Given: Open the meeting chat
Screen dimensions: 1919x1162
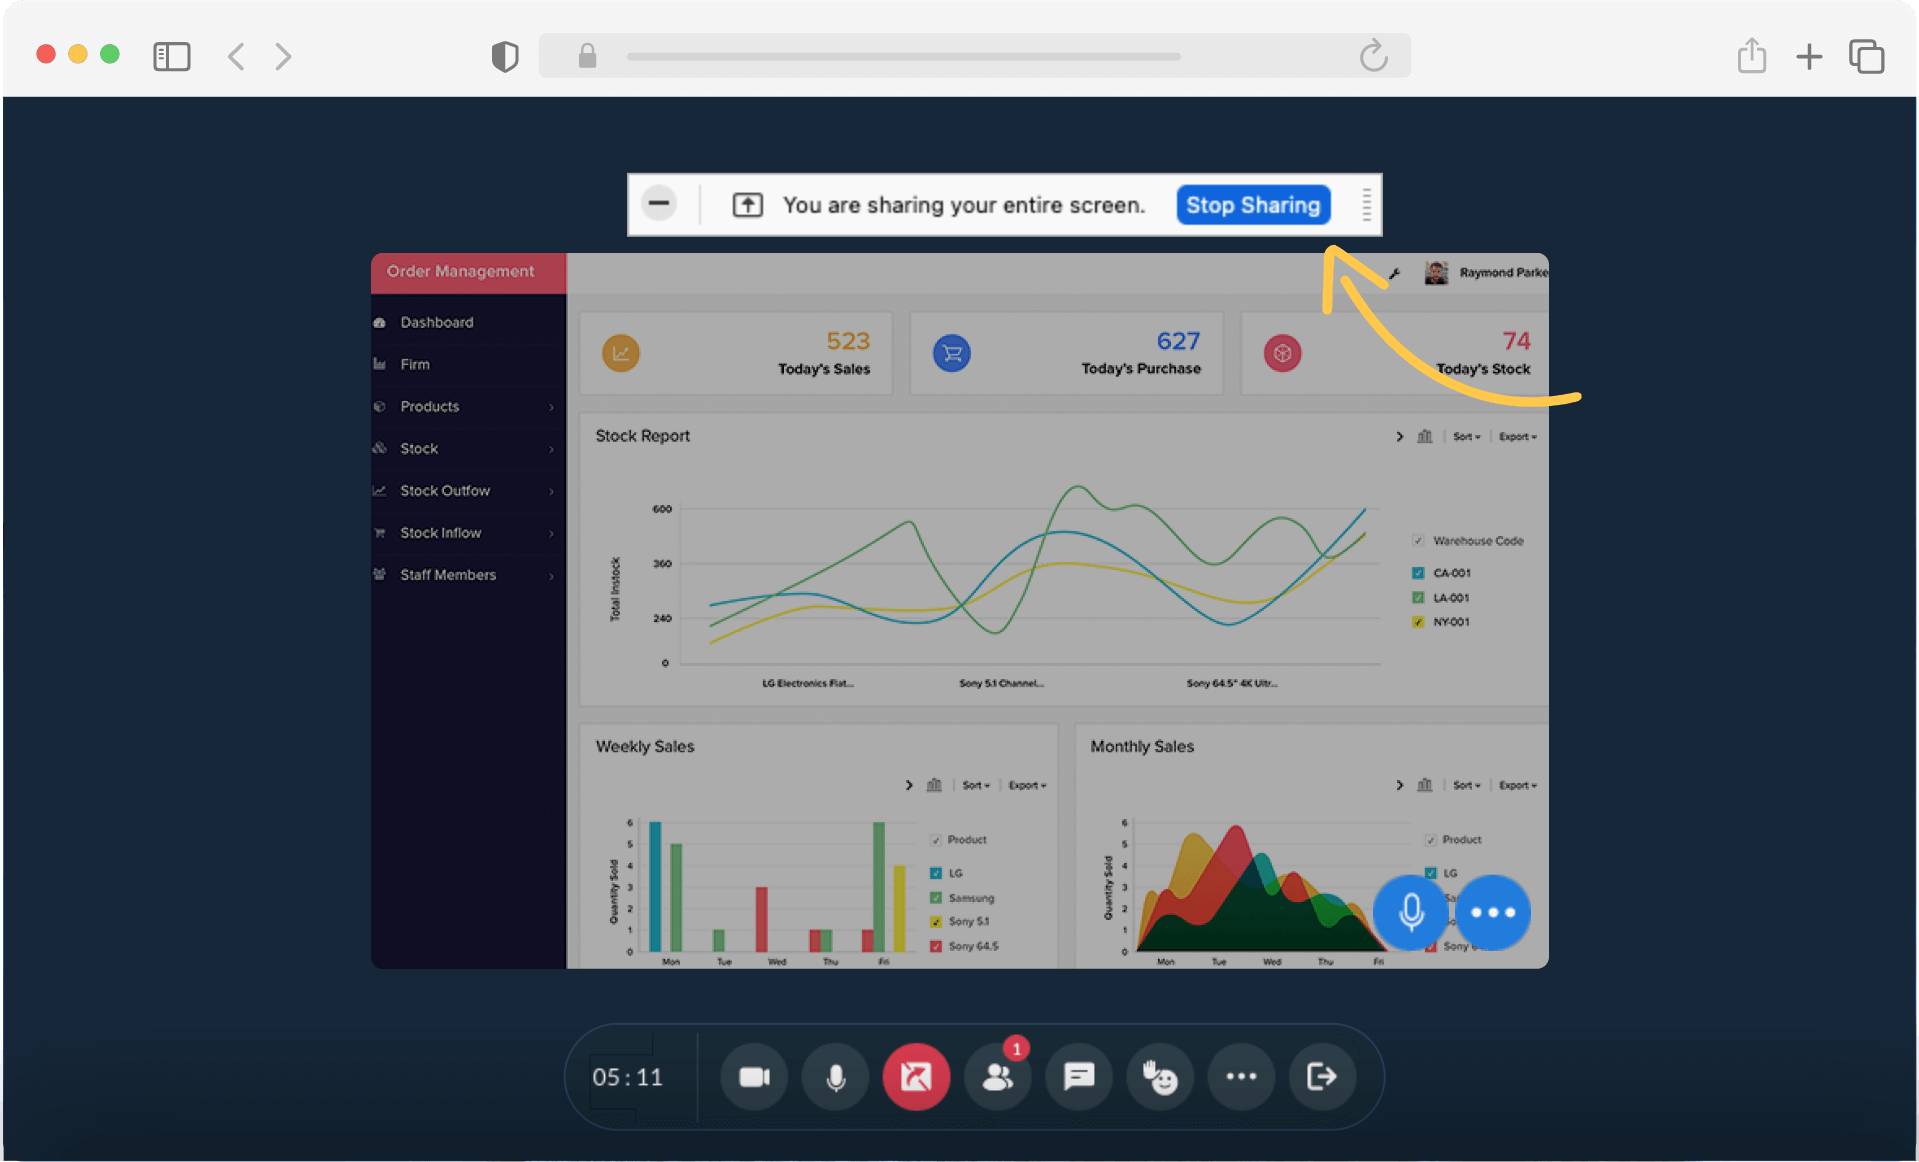Looking at the screenshot, I should [x=1079, y=1077].
